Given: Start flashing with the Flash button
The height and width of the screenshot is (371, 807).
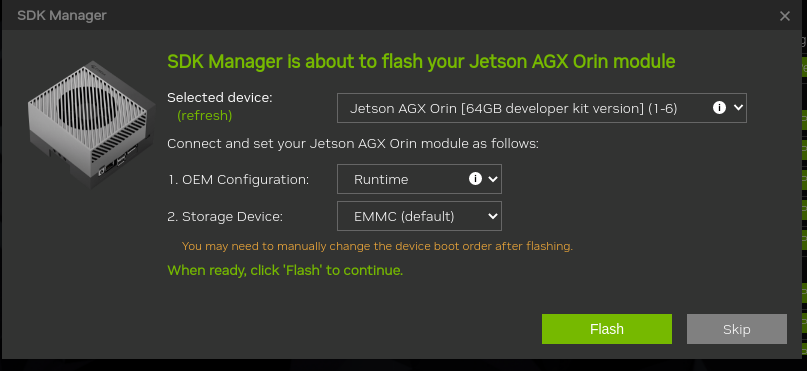Looking at the screenshot, I should pyautogui.click(x=607, y=329).
